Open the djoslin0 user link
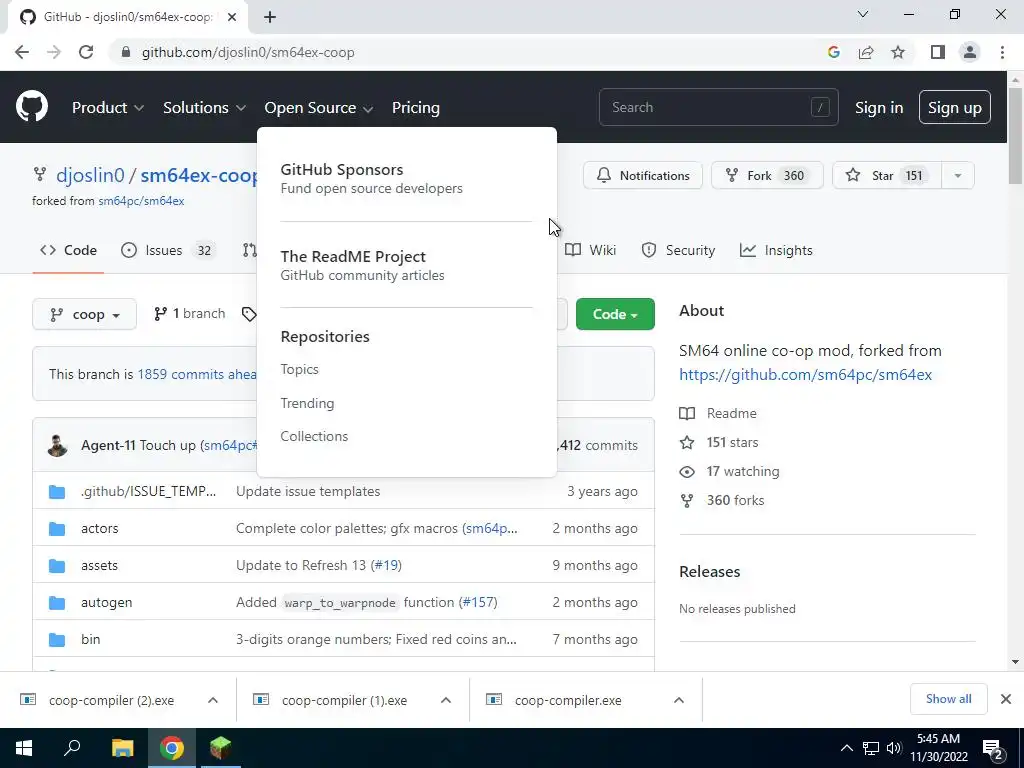The height and width of the screenshot is (768, 1024). (90, 175)
